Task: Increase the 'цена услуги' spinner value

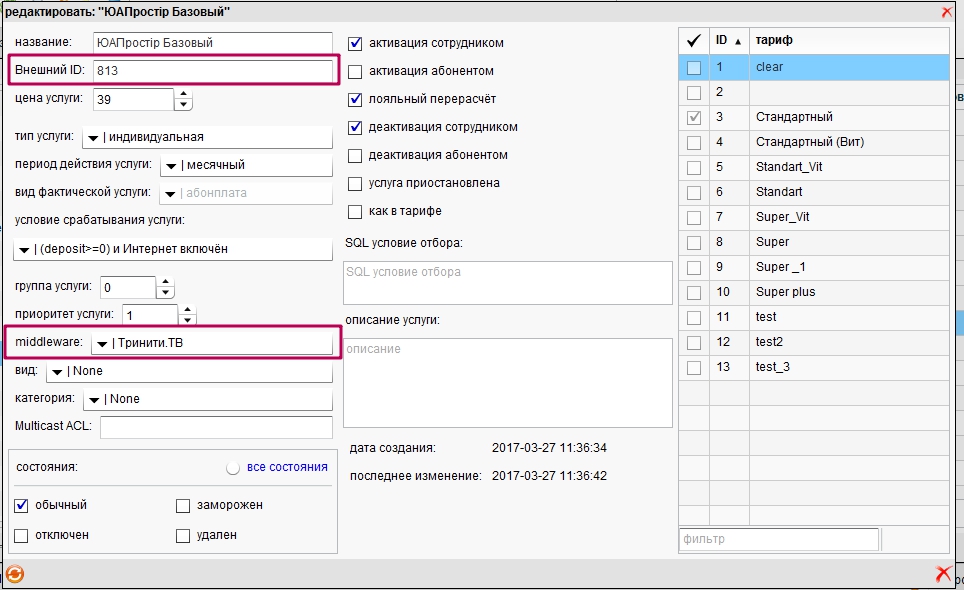Action: click(183, 95)
